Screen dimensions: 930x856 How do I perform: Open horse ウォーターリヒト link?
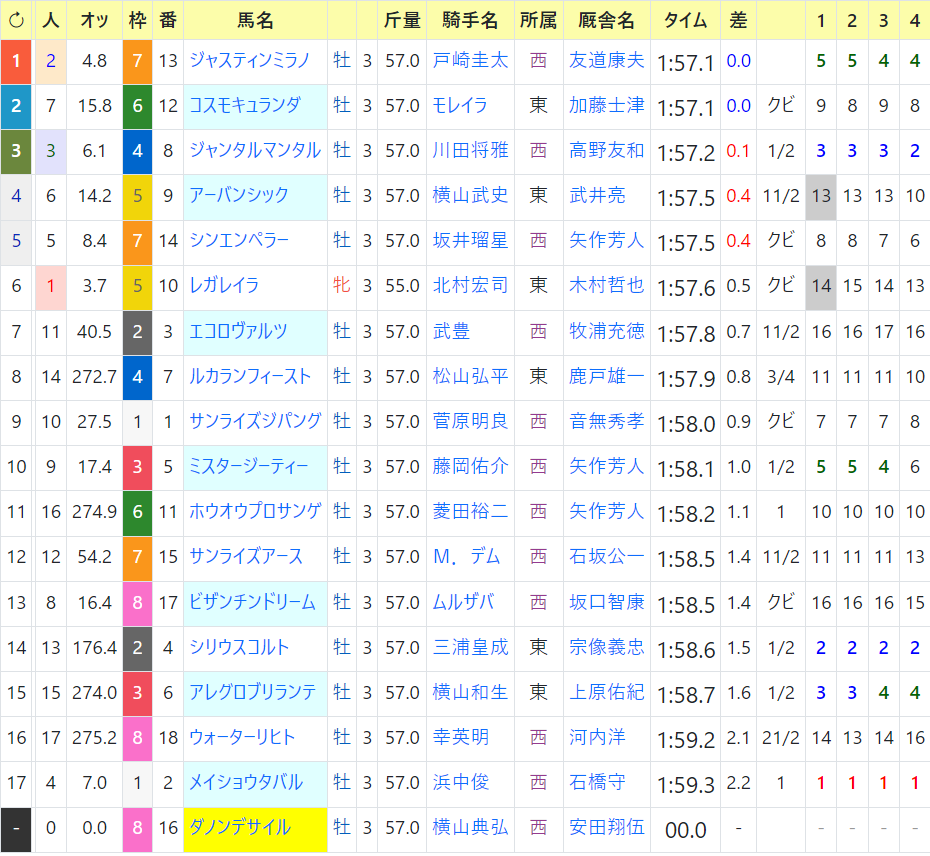coord(242,738)
